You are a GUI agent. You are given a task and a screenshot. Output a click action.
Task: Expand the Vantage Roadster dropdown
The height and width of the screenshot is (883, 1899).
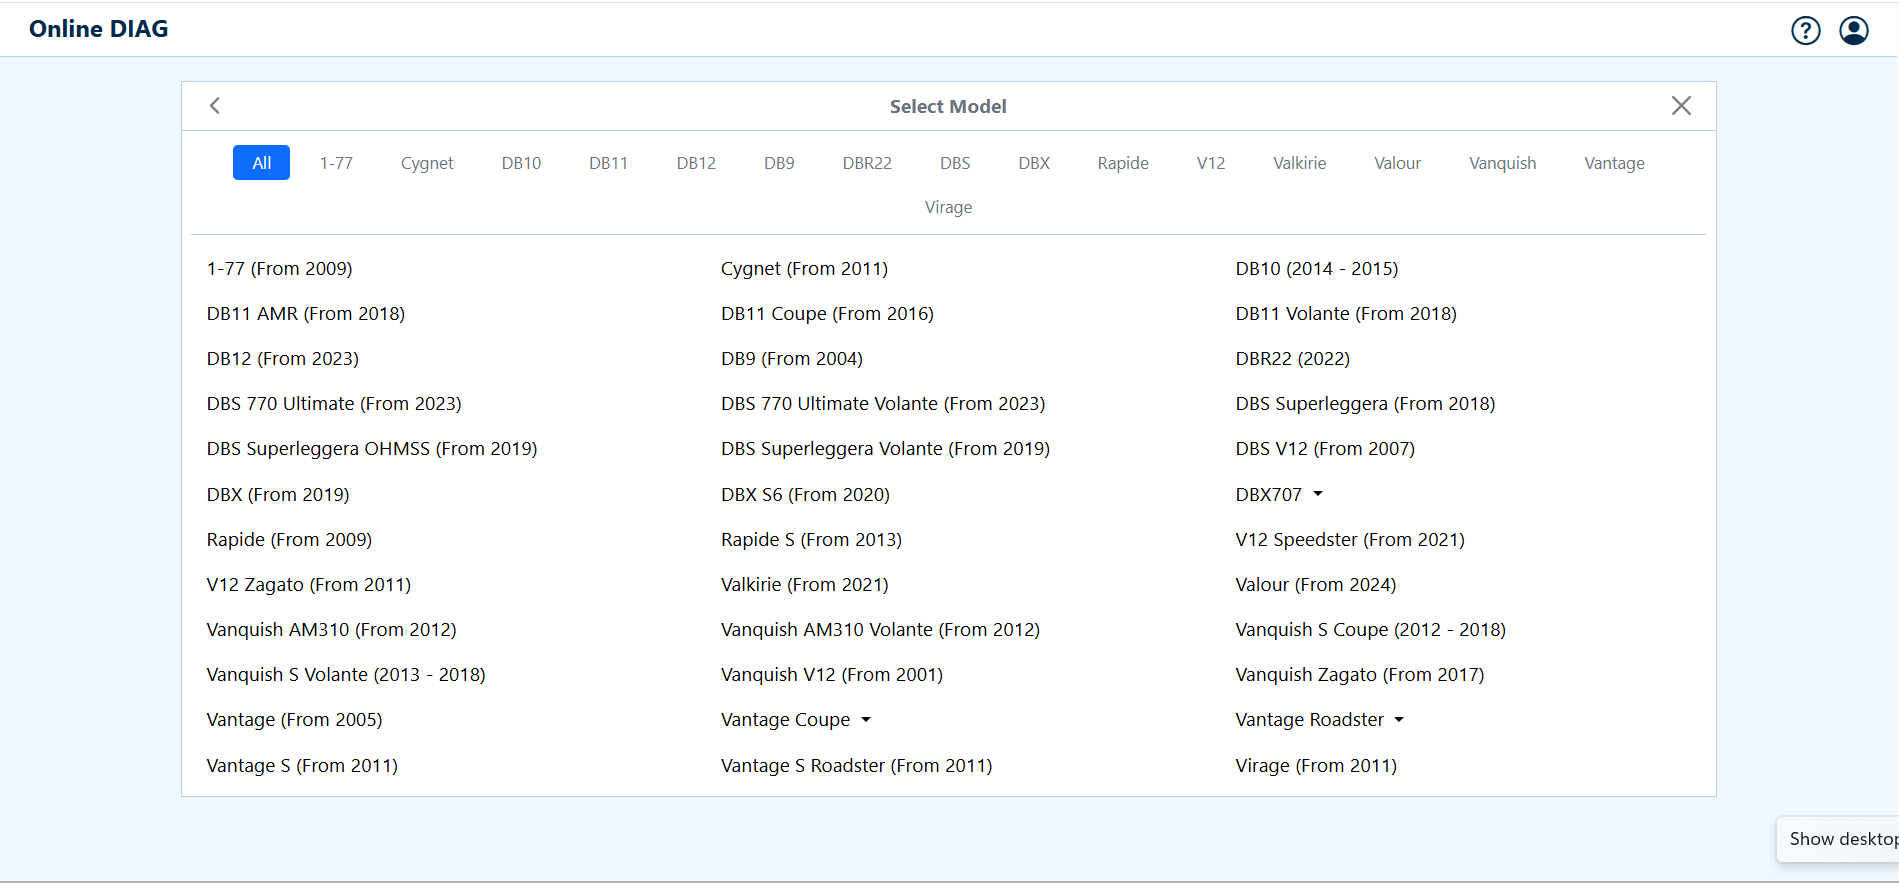pos(1320,720)
